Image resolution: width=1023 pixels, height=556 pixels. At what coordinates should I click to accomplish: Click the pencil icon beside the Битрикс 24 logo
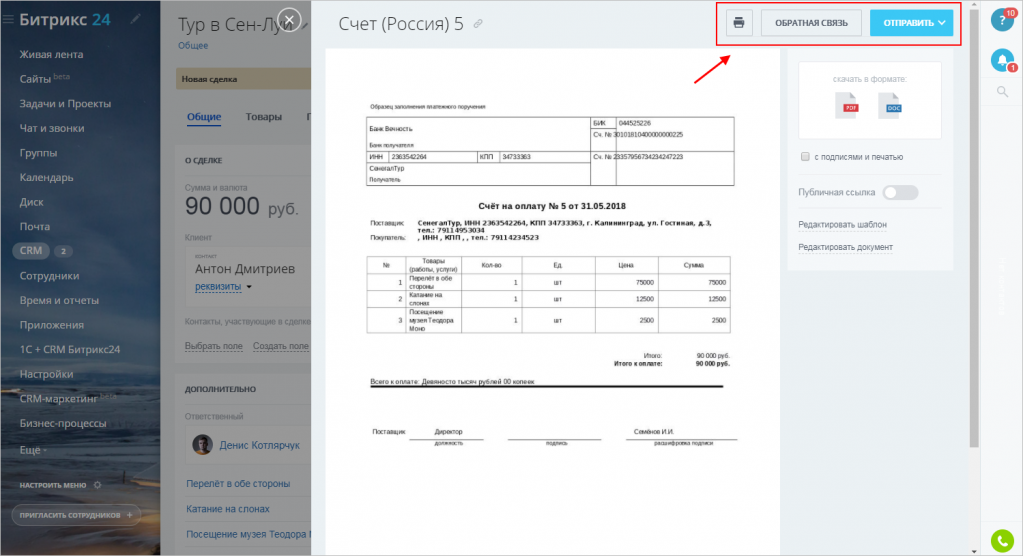(135, 20)
